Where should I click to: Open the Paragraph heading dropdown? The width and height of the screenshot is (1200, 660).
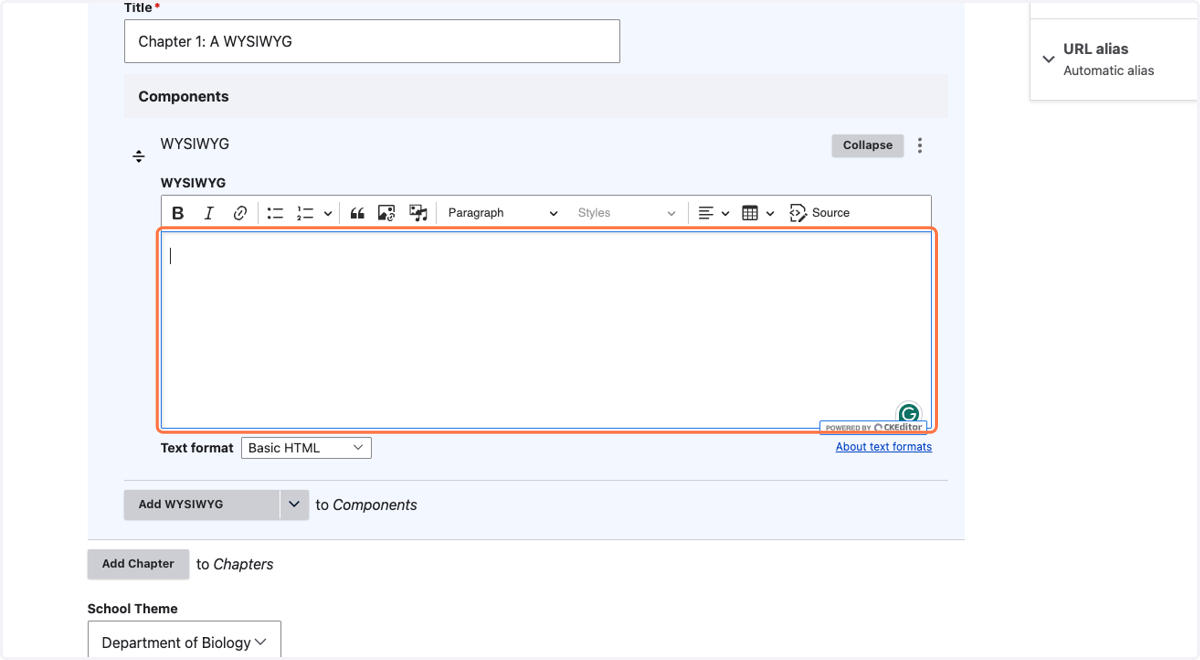(x=502, y=213)
